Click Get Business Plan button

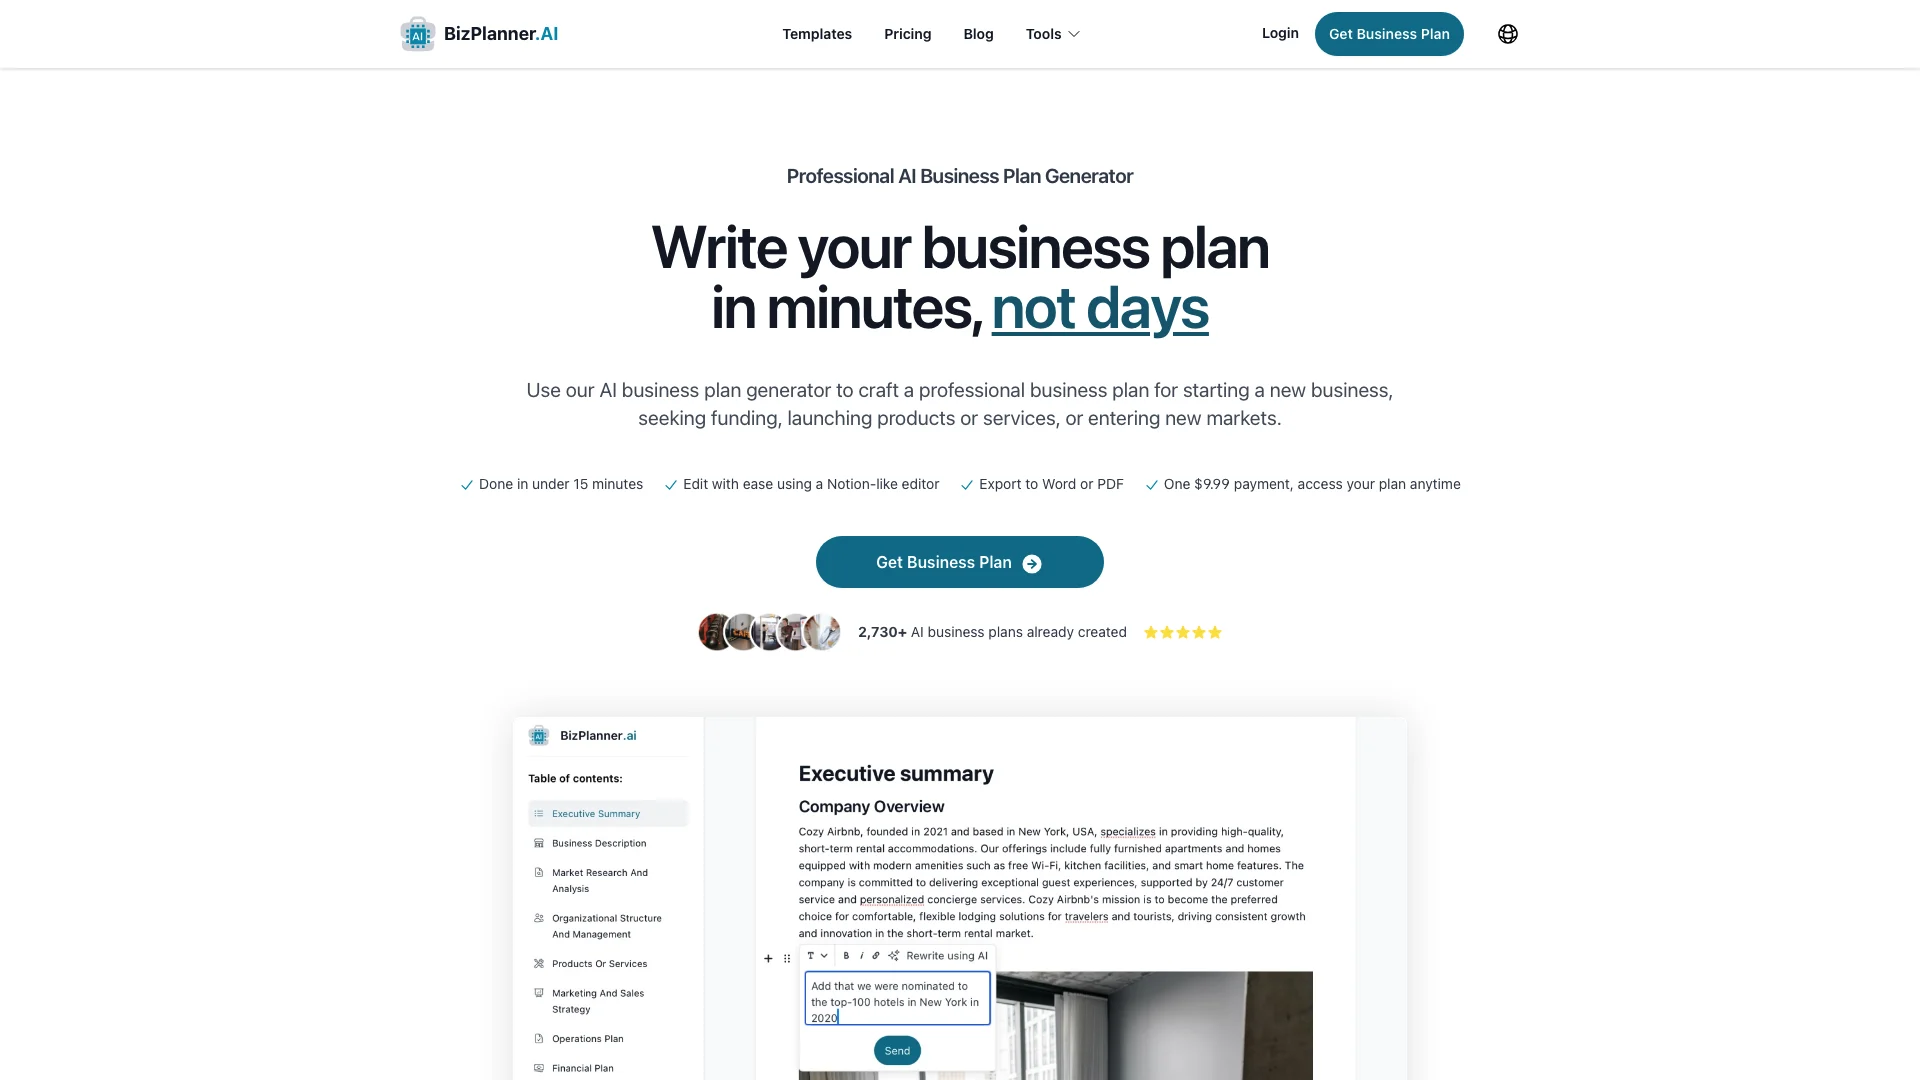point(960,562)
